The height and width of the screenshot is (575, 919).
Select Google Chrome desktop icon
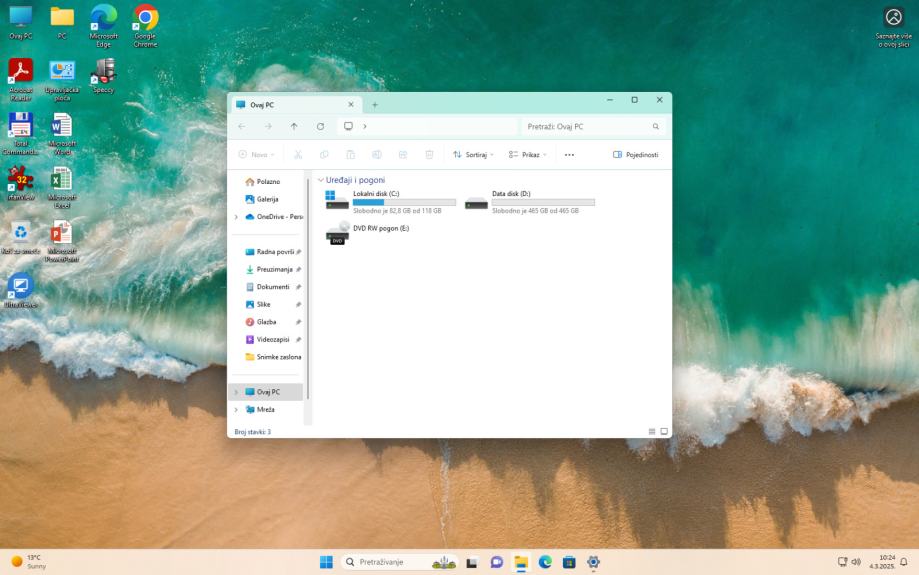(145, 26)
